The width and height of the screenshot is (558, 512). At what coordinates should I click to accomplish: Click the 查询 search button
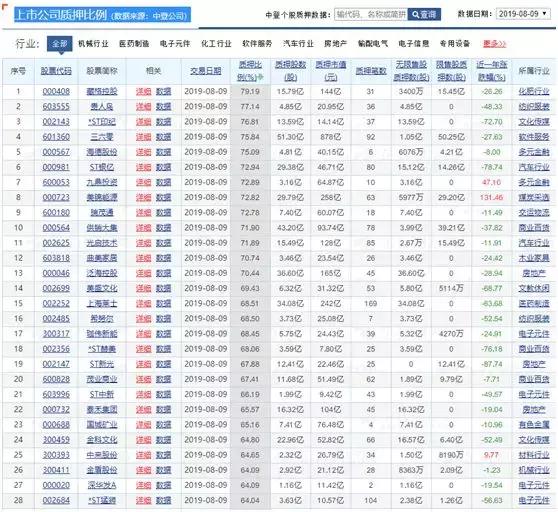pos(424,15)
